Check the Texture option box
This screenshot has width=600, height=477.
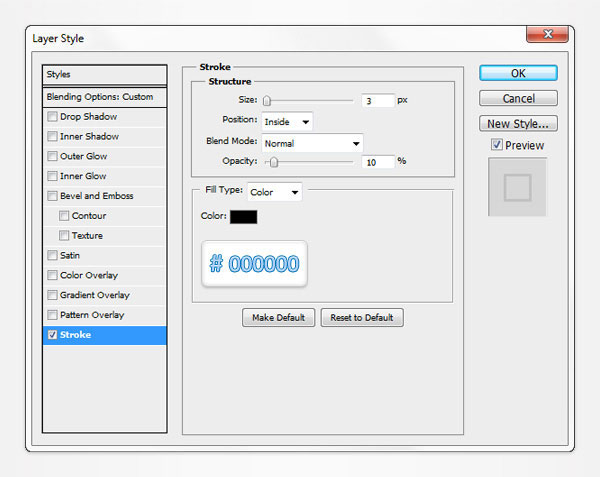click(x=64, y=236)
